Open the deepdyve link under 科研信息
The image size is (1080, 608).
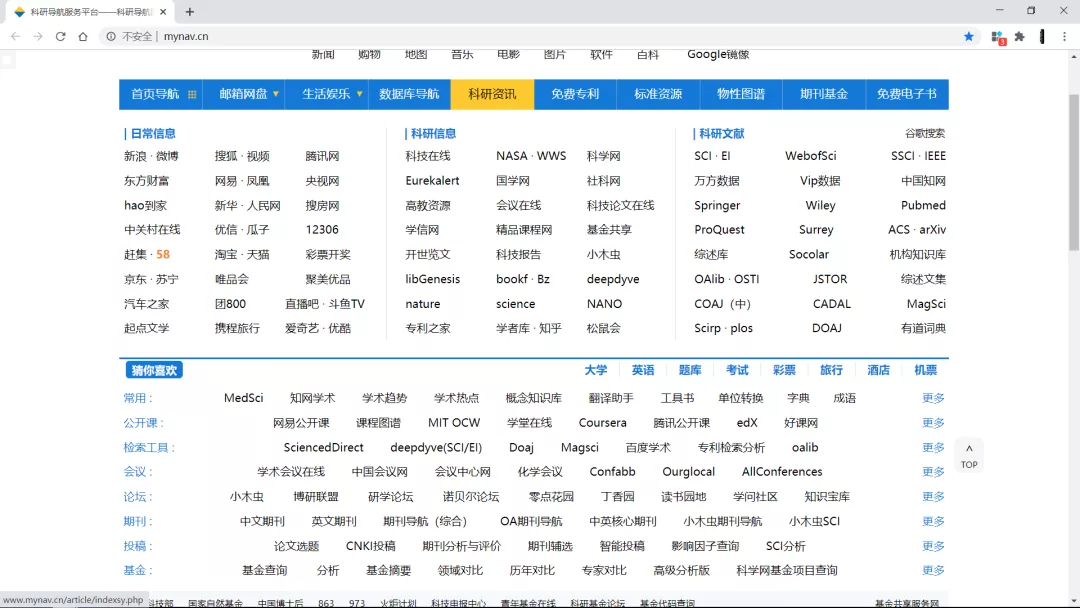tap(613, 280)
